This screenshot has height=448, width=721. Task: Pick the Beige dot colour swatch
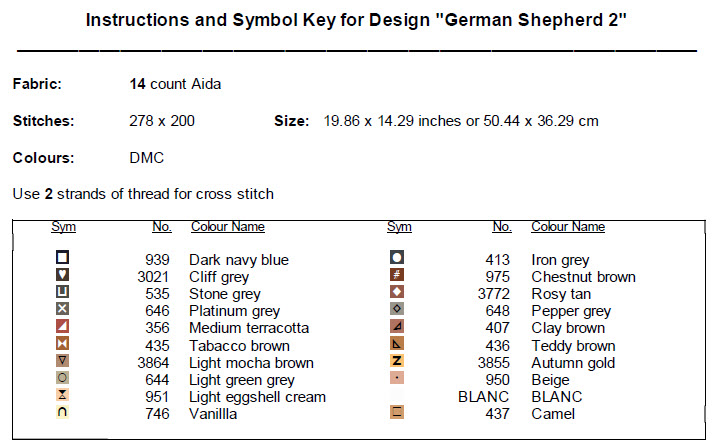click(x=396, y=378)
